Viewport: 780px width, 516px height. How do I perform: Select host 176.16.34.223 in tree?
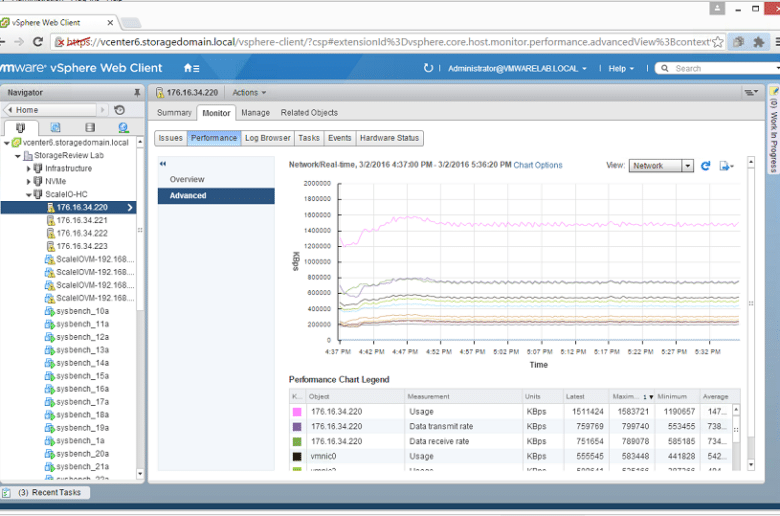point(82,246)
